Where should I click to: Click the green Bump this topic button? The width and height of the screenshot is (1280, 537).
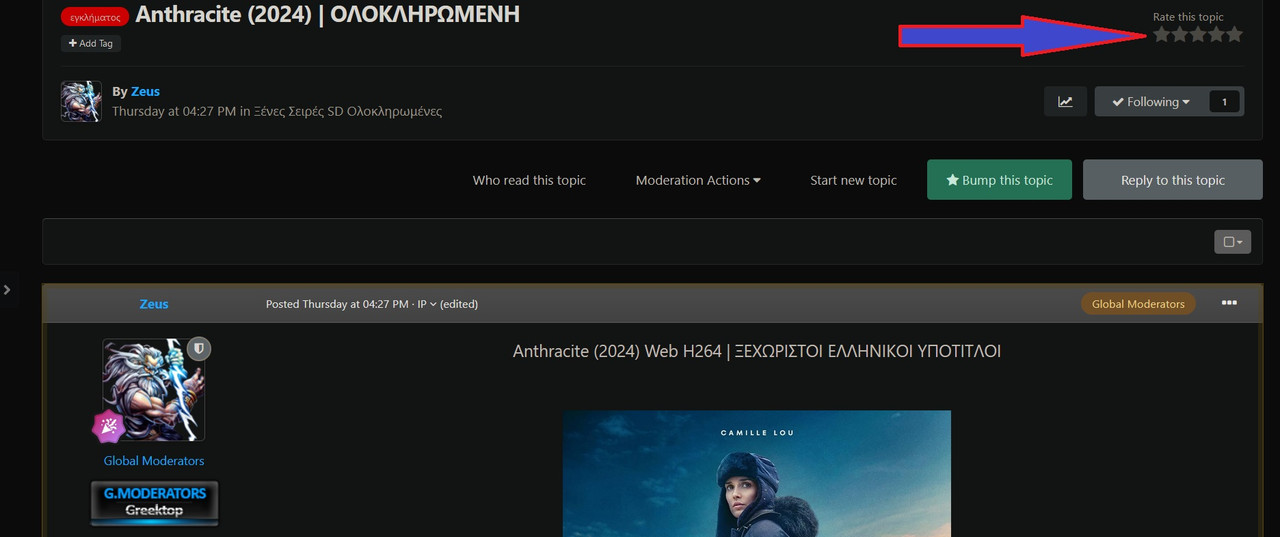pos(1000,180)
